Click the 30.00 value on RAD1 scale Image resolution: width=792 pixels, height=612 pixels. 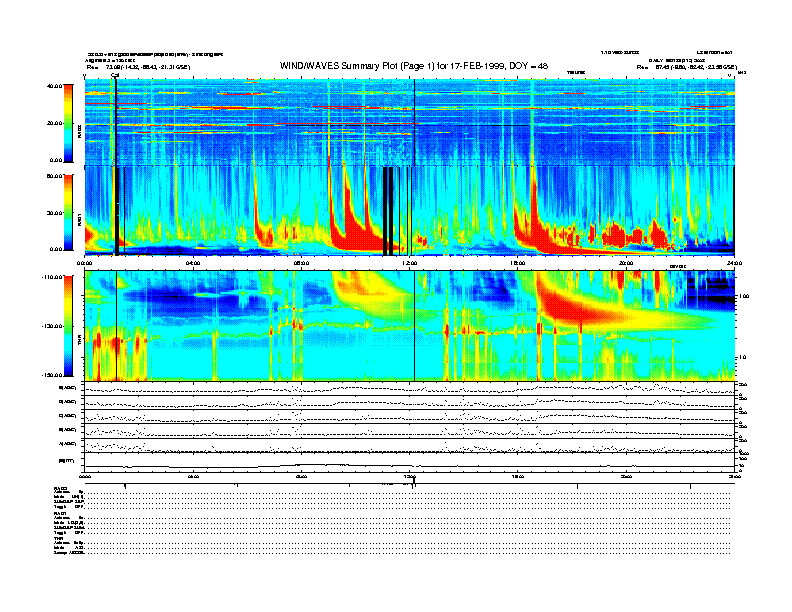pyautogui.click(x=54, y=213)
